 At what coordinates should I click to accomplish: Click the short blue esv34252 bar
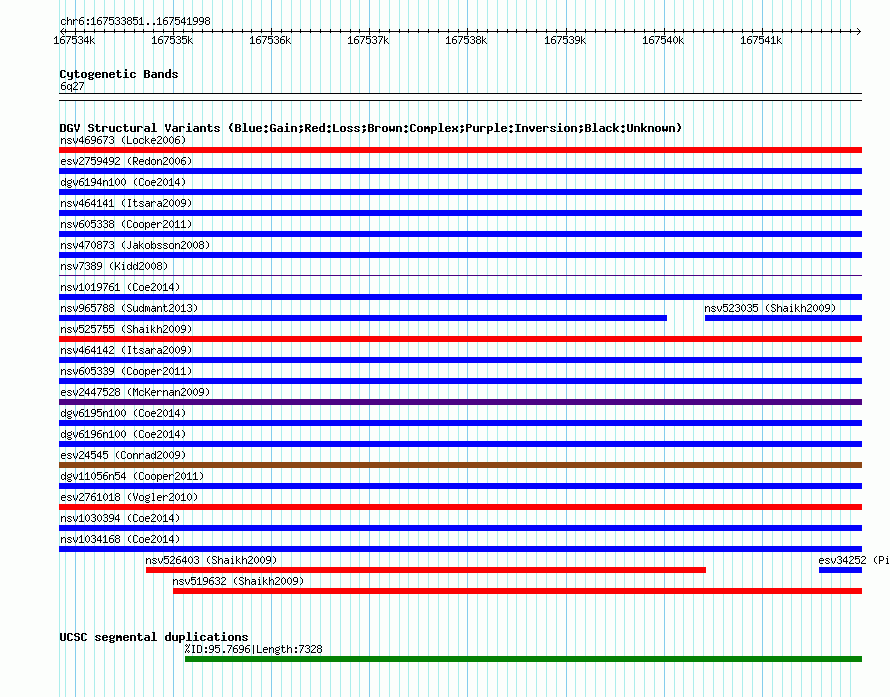point(841,570)
